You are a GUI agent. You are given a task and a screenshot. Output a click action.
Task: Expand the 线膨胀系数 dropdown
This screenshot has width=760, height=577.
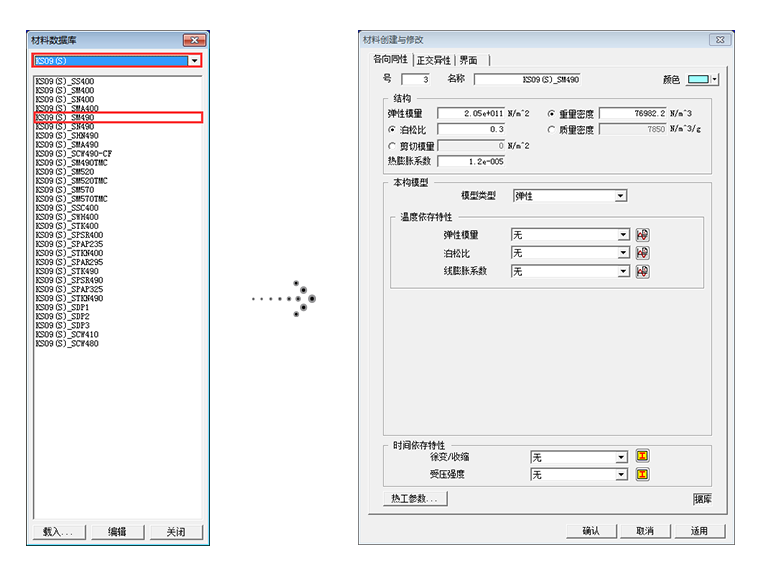click(623, 271)
